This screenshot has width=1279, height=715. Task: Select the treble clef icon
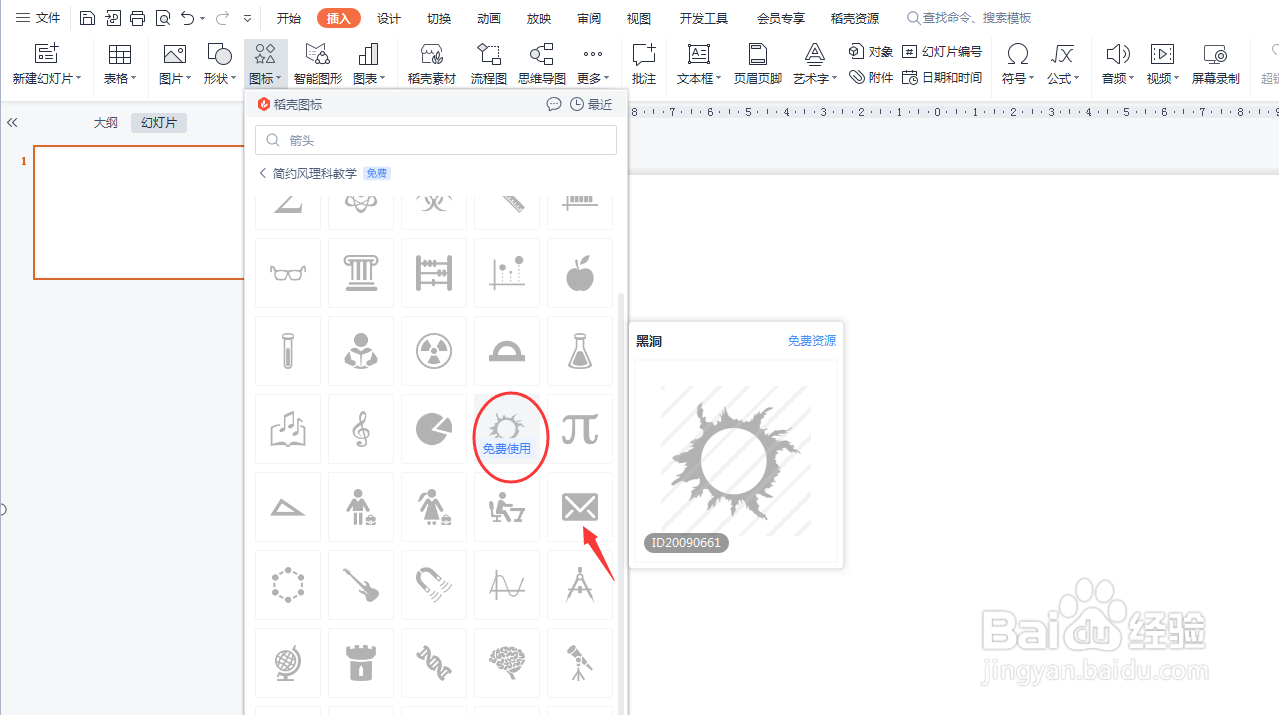(x=361, y=430)
